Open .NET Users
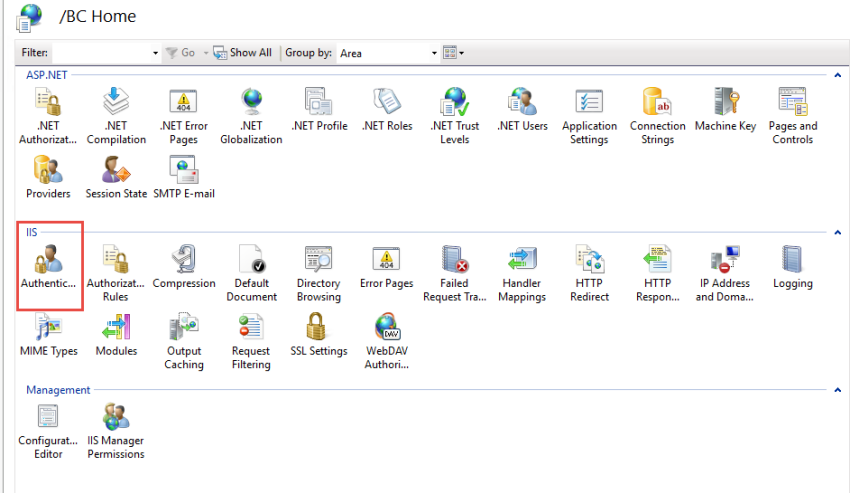 pos(523,110)
